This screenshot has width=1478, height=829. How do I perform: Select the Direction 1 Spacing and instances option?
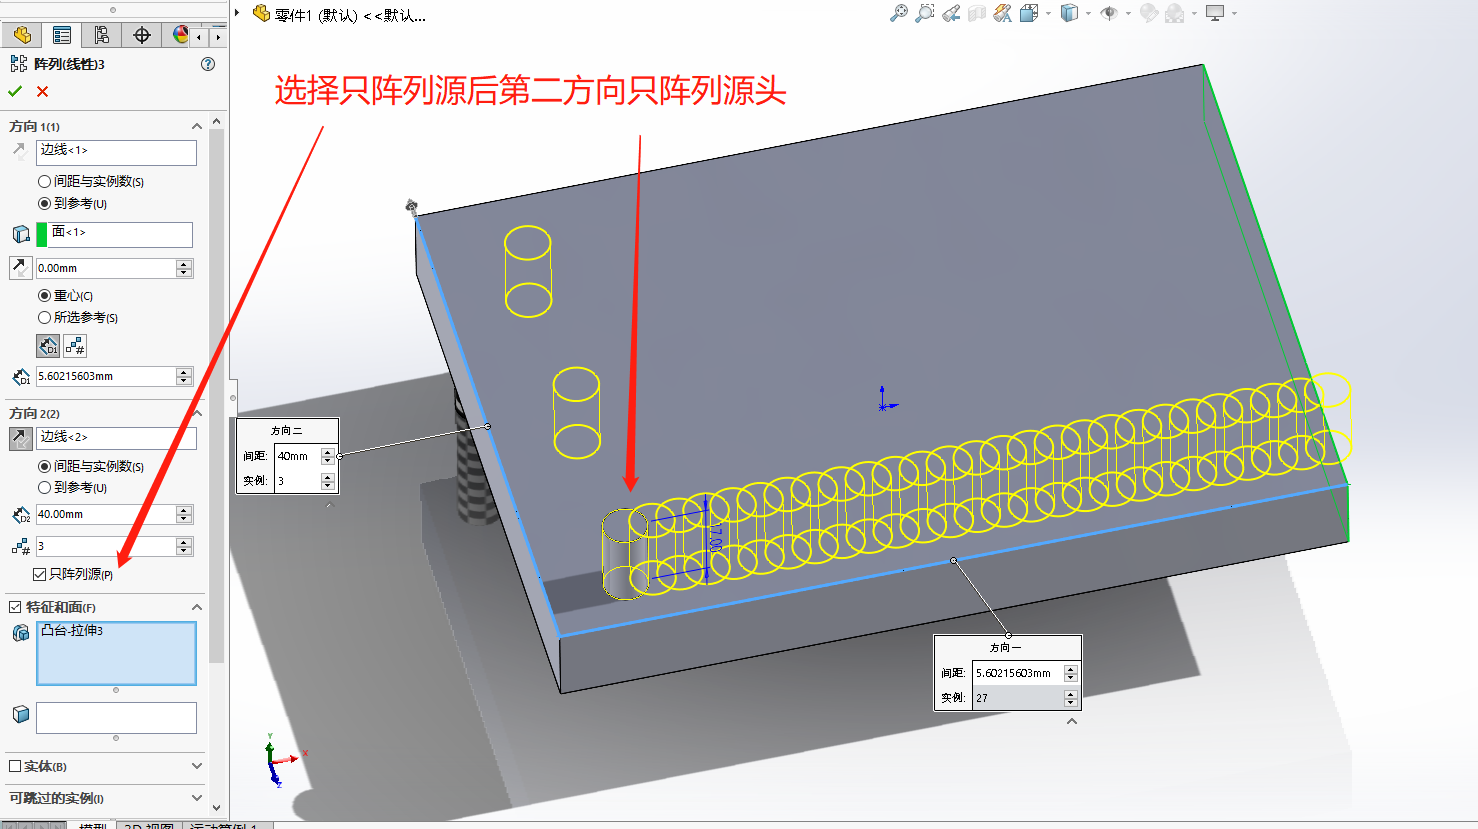(x=91, y=181)
